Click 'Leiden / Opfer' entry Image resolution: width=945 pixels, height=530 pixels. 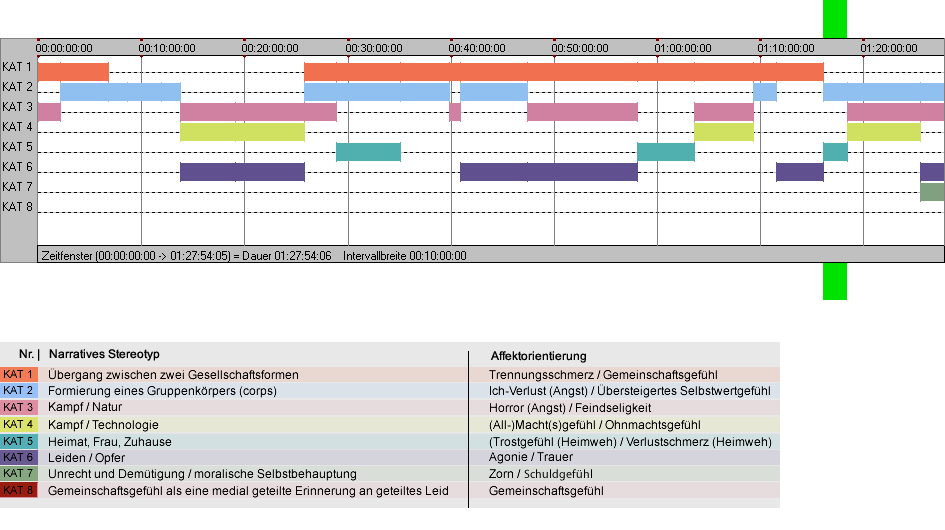86,458
